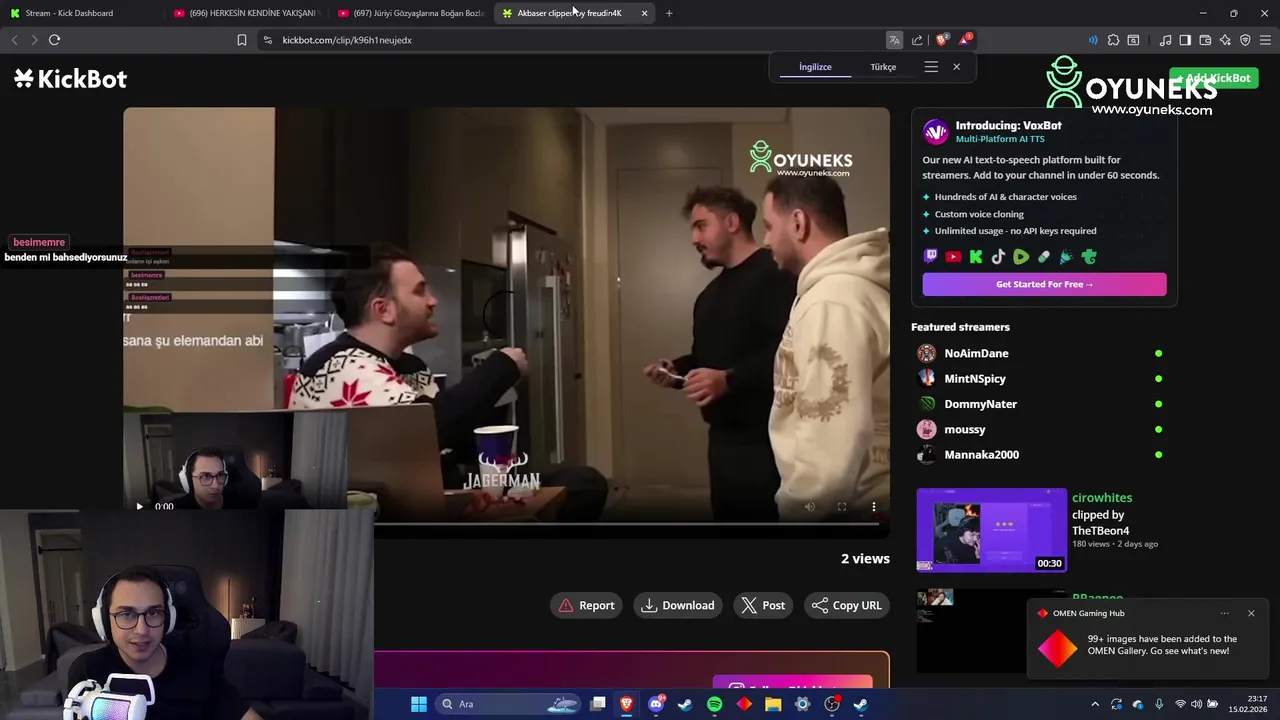Open Leo AI sparkle icon in toolbar
Image resolution: width=1280 pixels, height=720 pixels.
[1225, 40]
